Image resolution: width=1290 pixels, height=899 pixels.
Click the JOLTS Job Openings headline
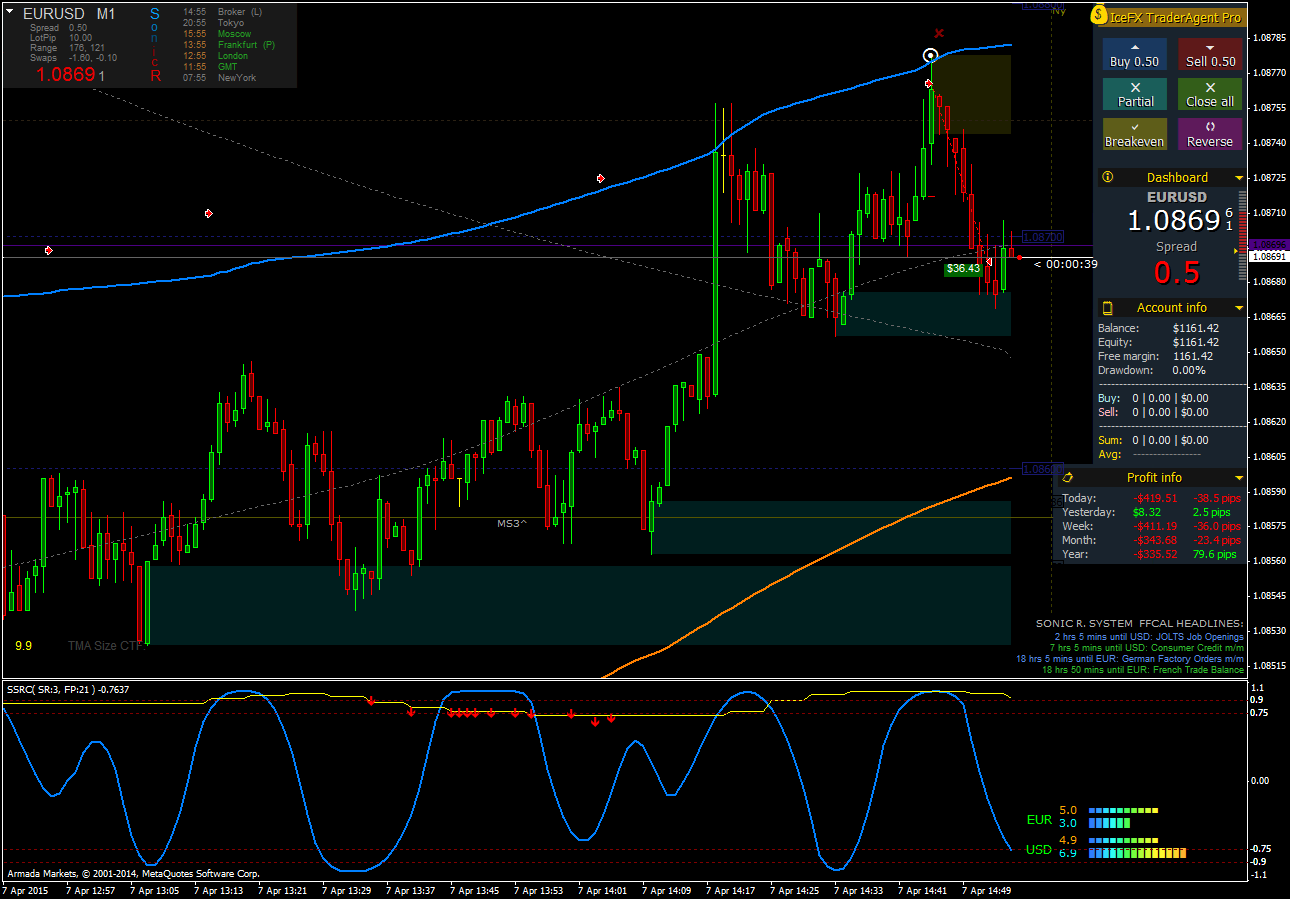[x=1149, y=636]
